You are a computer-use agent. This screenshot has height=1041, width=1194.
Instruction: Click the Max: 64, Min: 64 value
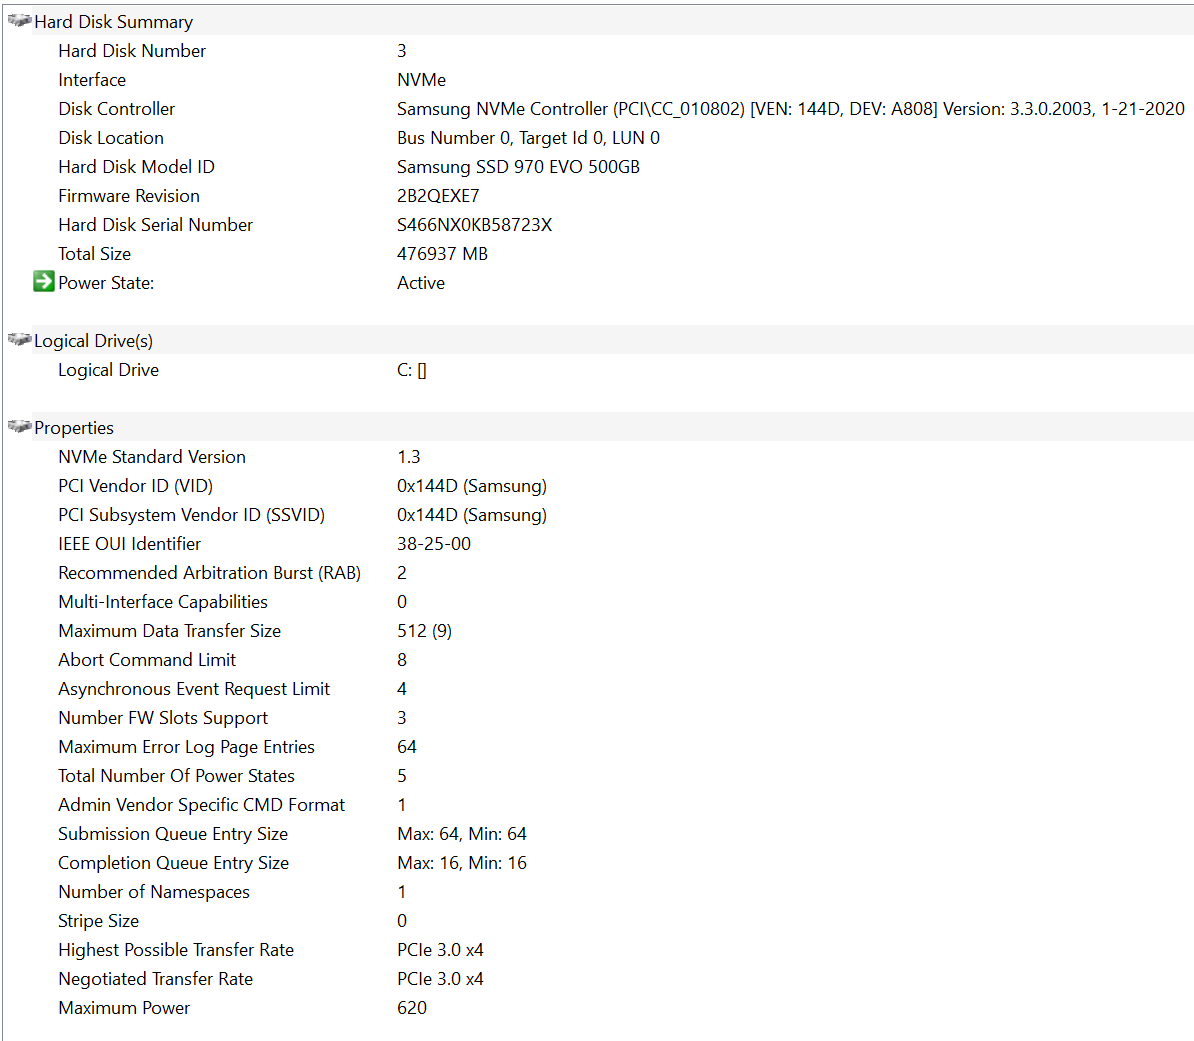462,834
